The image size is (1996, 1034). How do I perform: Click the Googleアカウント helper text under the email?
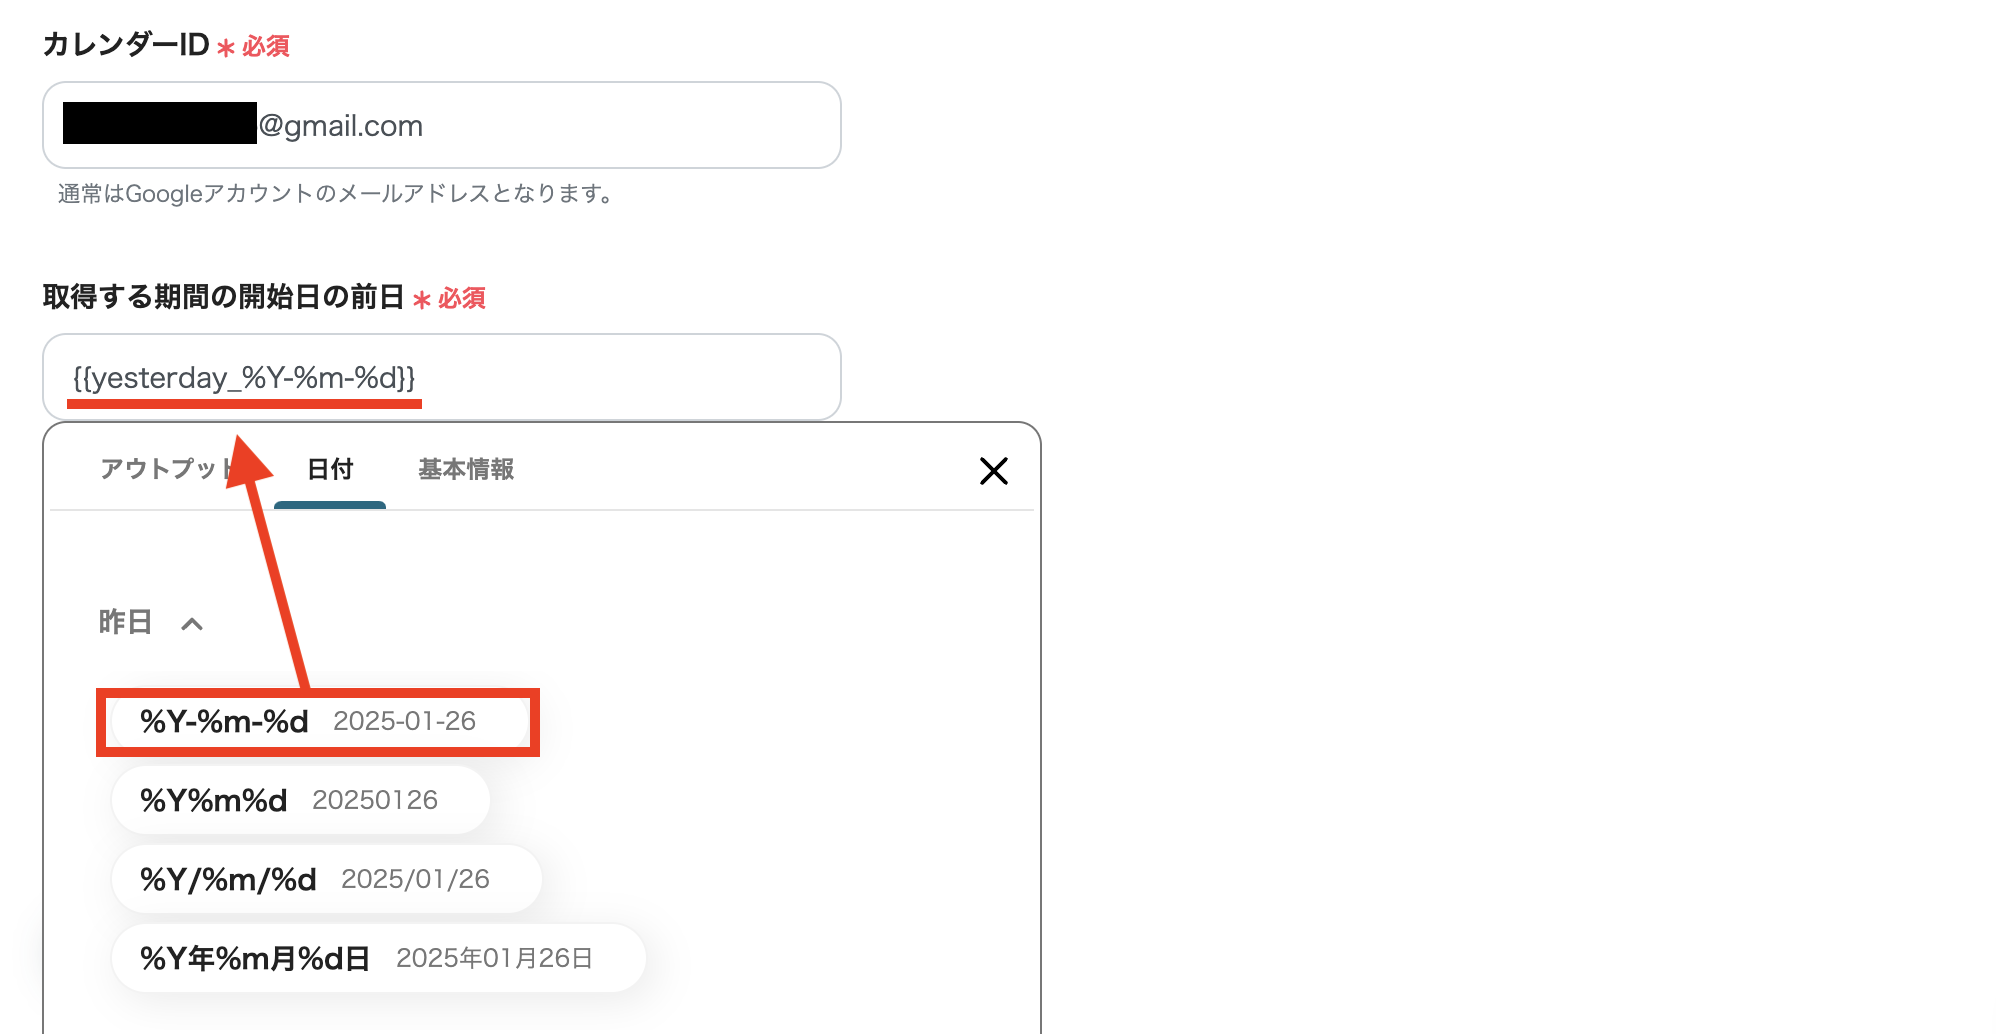coord(336,195)
